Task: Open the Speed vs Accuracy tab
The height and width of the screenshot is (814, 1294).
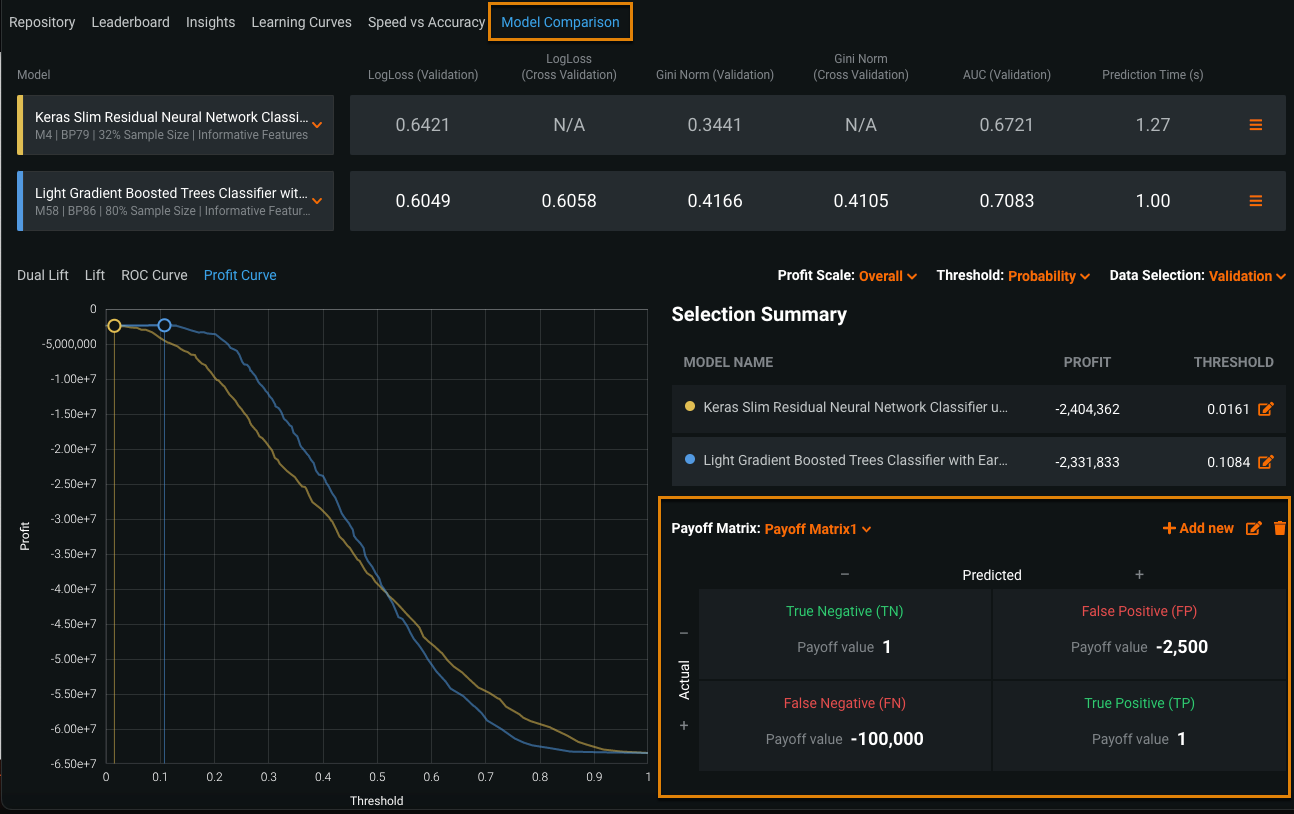Action: (426, 22)
